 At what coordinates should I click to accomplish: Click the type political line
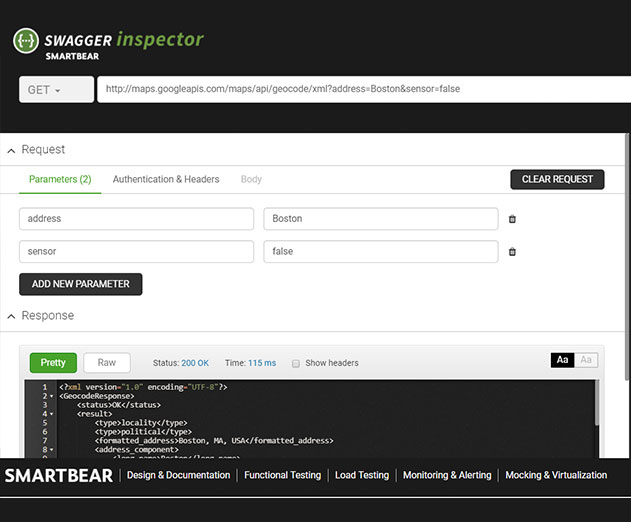tap(143, 432)
